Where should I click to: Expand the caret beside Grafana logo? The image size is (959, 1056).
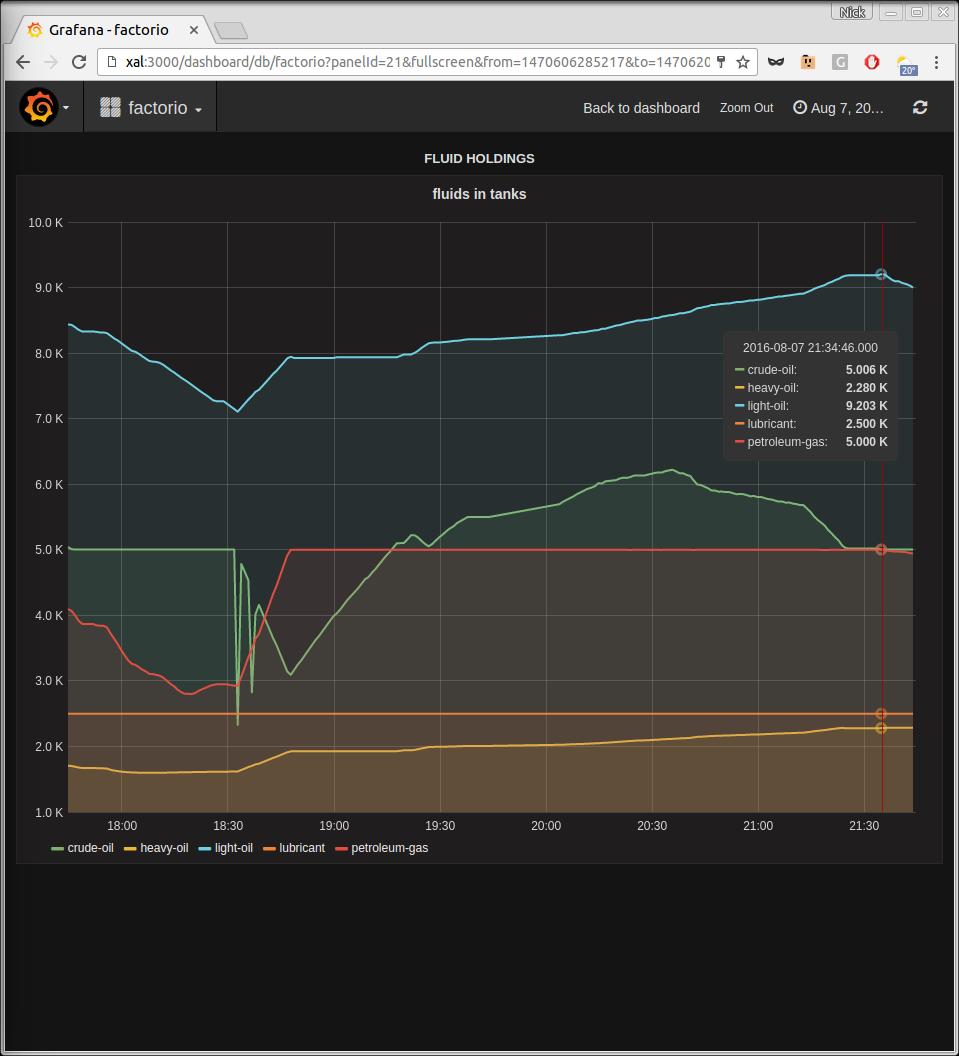pos(66,108)
